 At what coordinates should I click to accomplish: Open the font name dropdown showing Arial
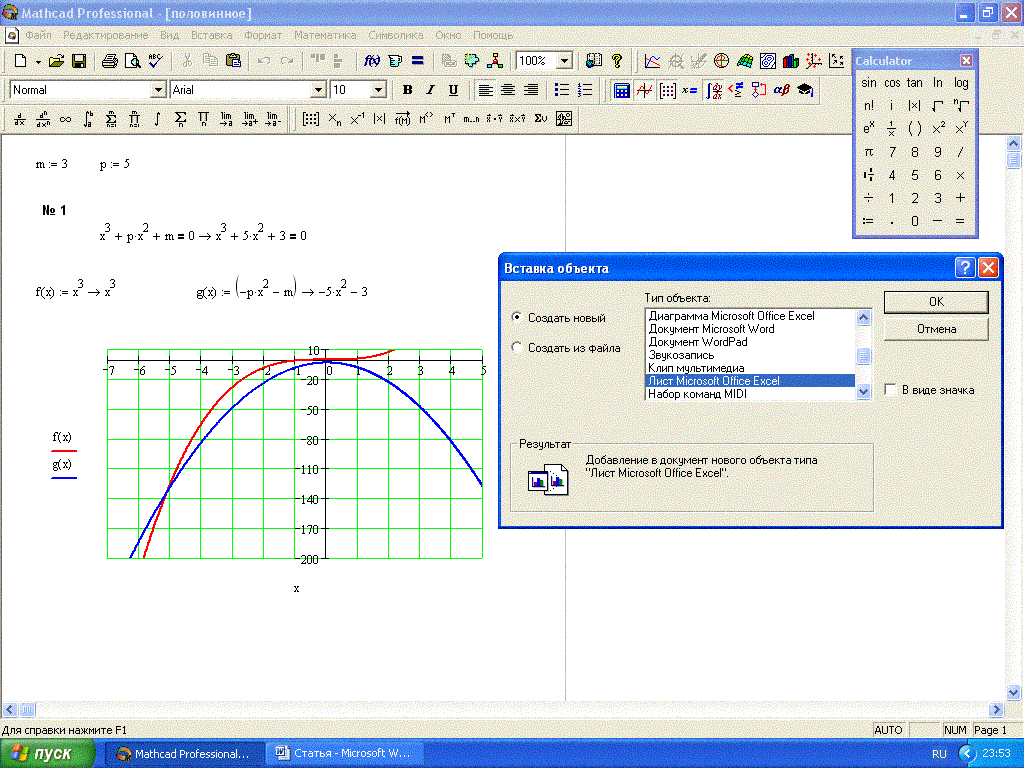click(x=318, y=90)
